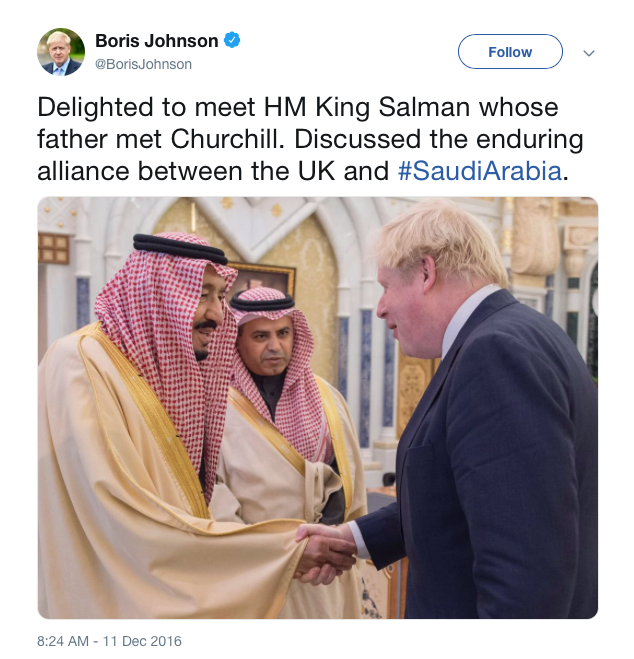Open the #SaudiArabia hashtag link

coord(479,171)
